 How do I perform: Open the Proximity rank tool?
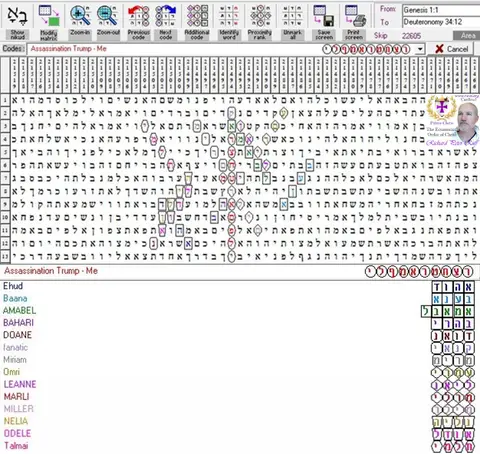tap(260, 21)
